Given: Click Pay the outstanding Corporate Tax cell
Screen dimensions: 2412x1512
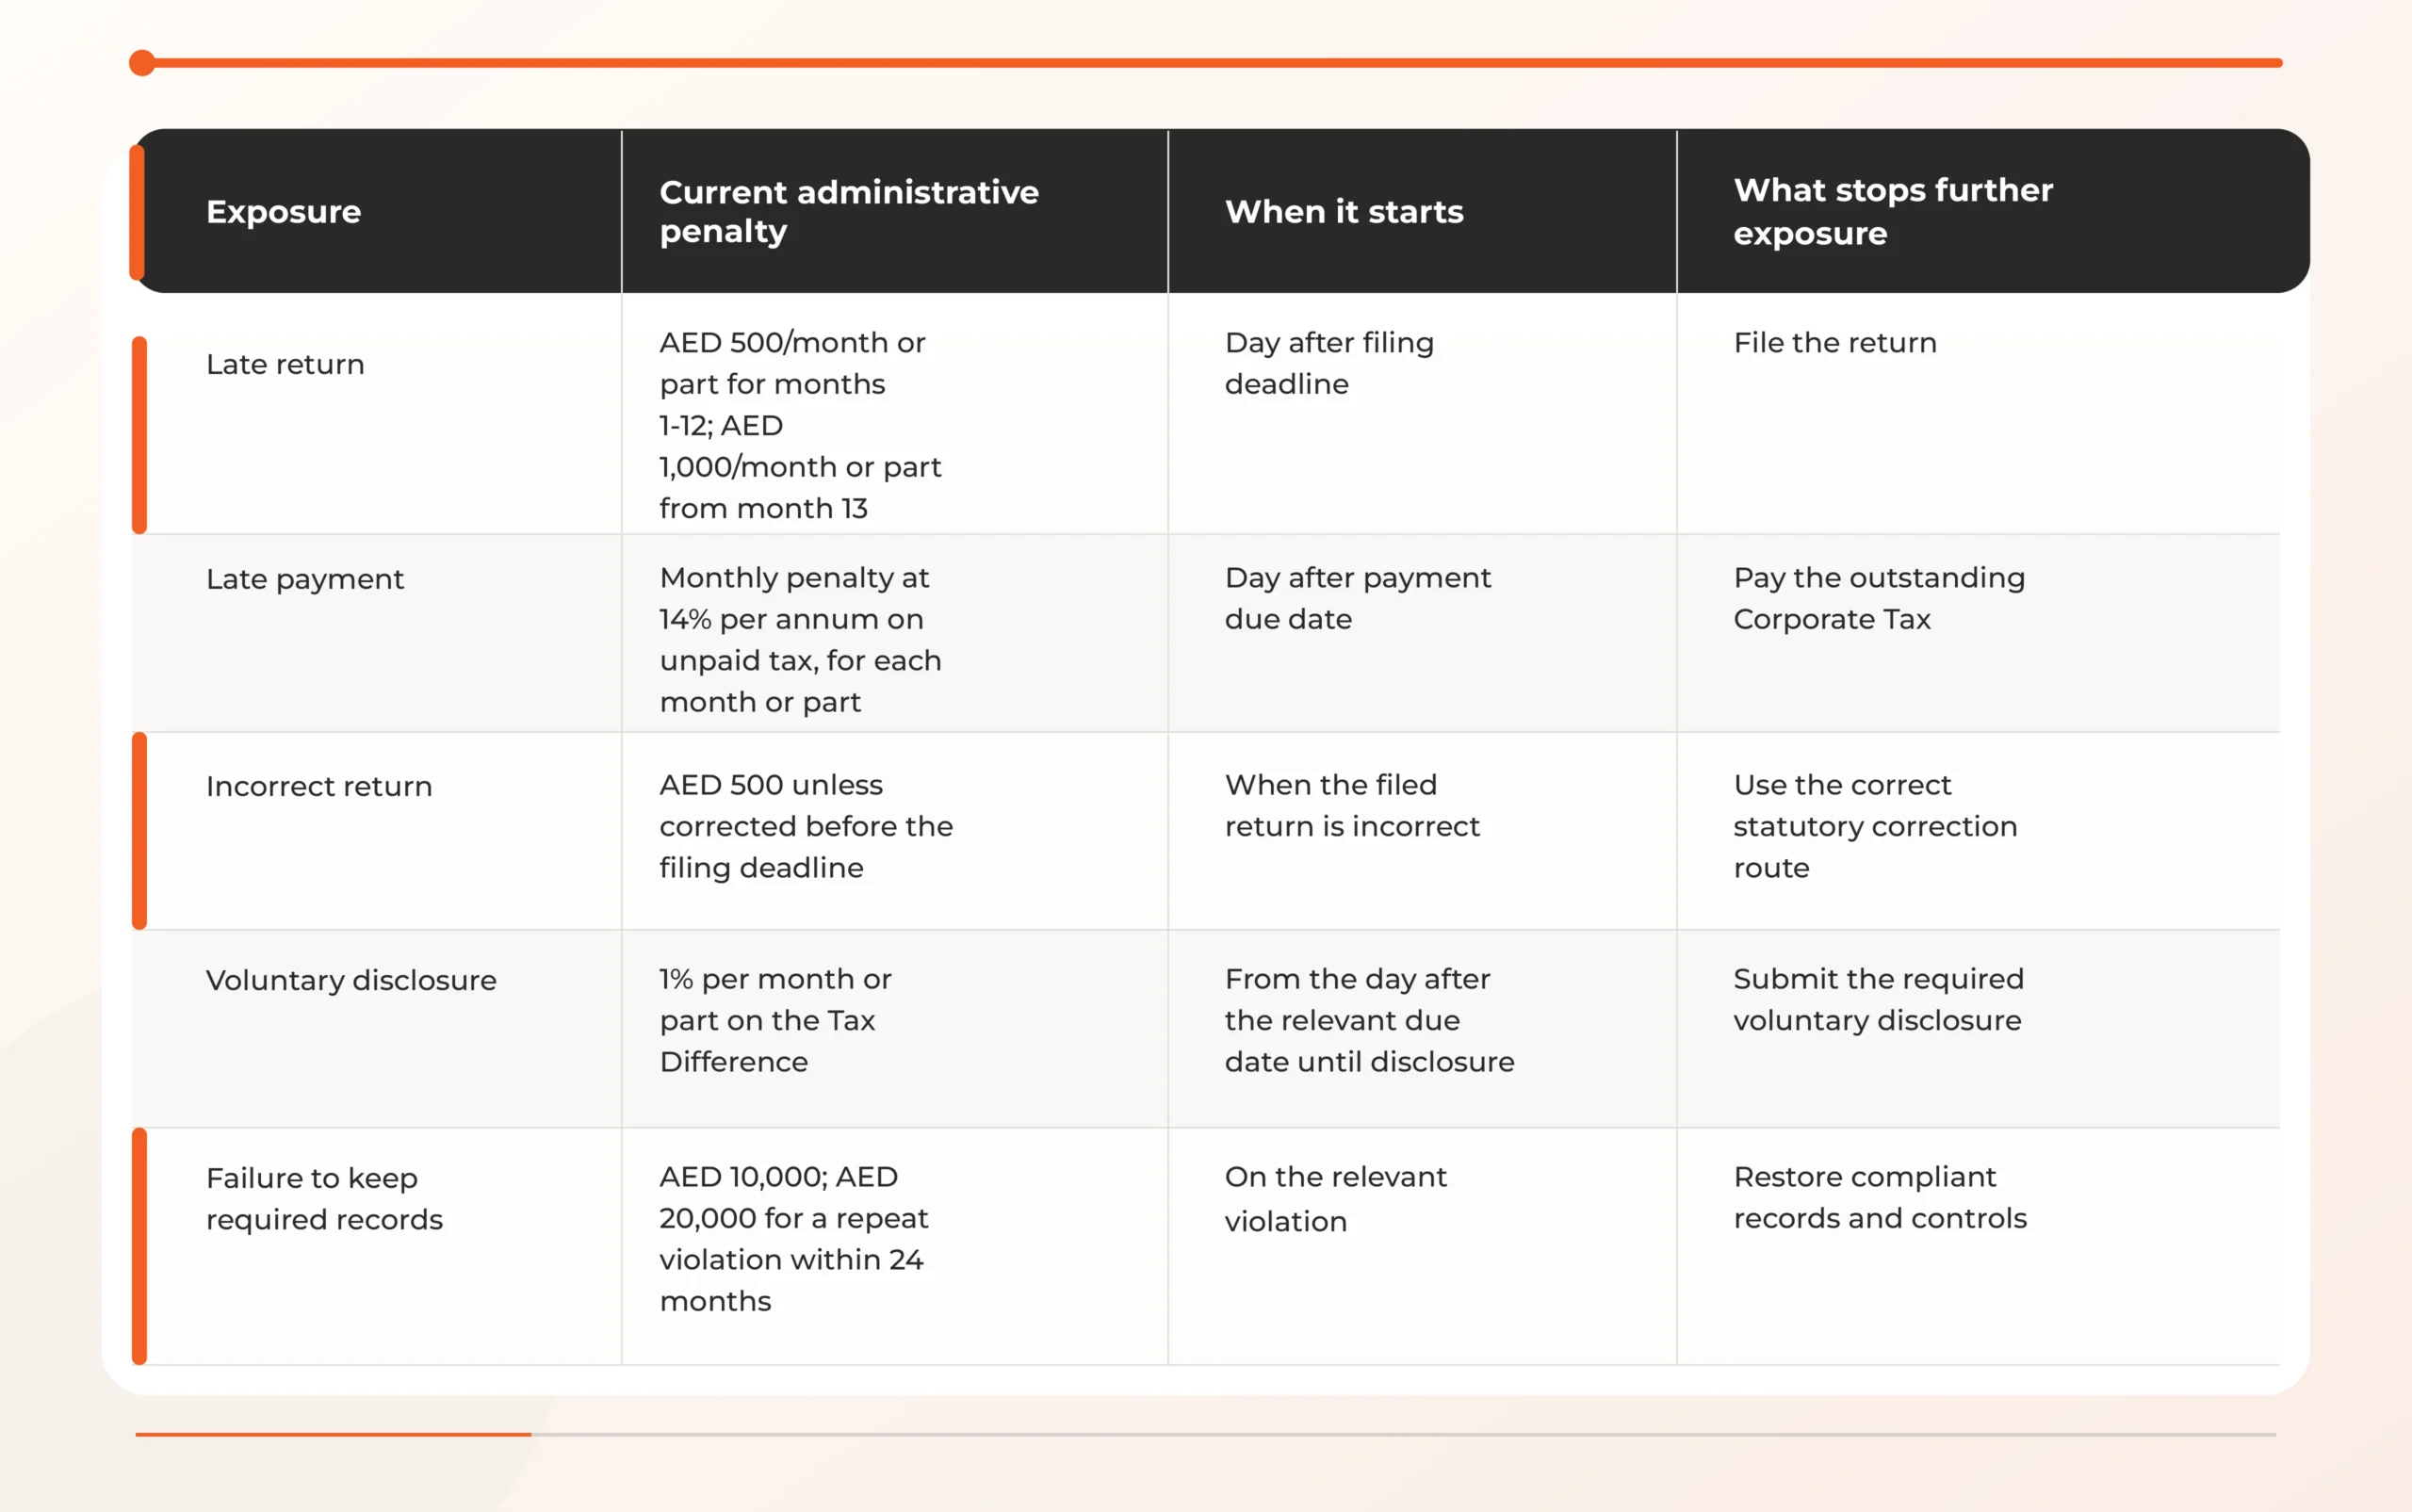Looking at the screenshot, I should tap(1879, 598).
